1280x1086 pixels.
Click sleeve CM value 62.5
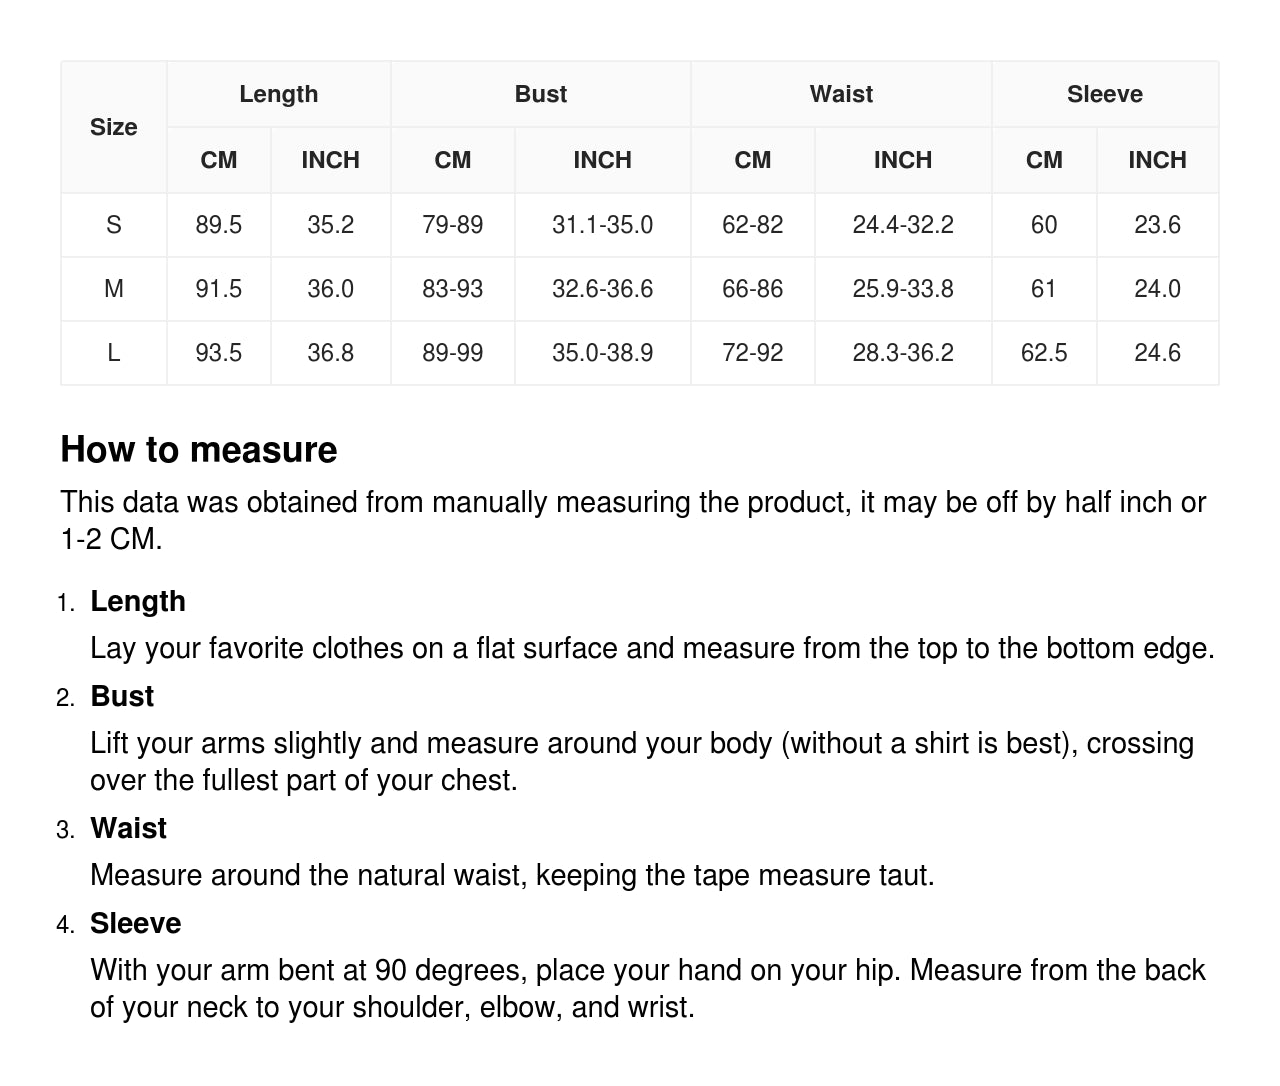pyautogui.click(x=1043, y=353)
